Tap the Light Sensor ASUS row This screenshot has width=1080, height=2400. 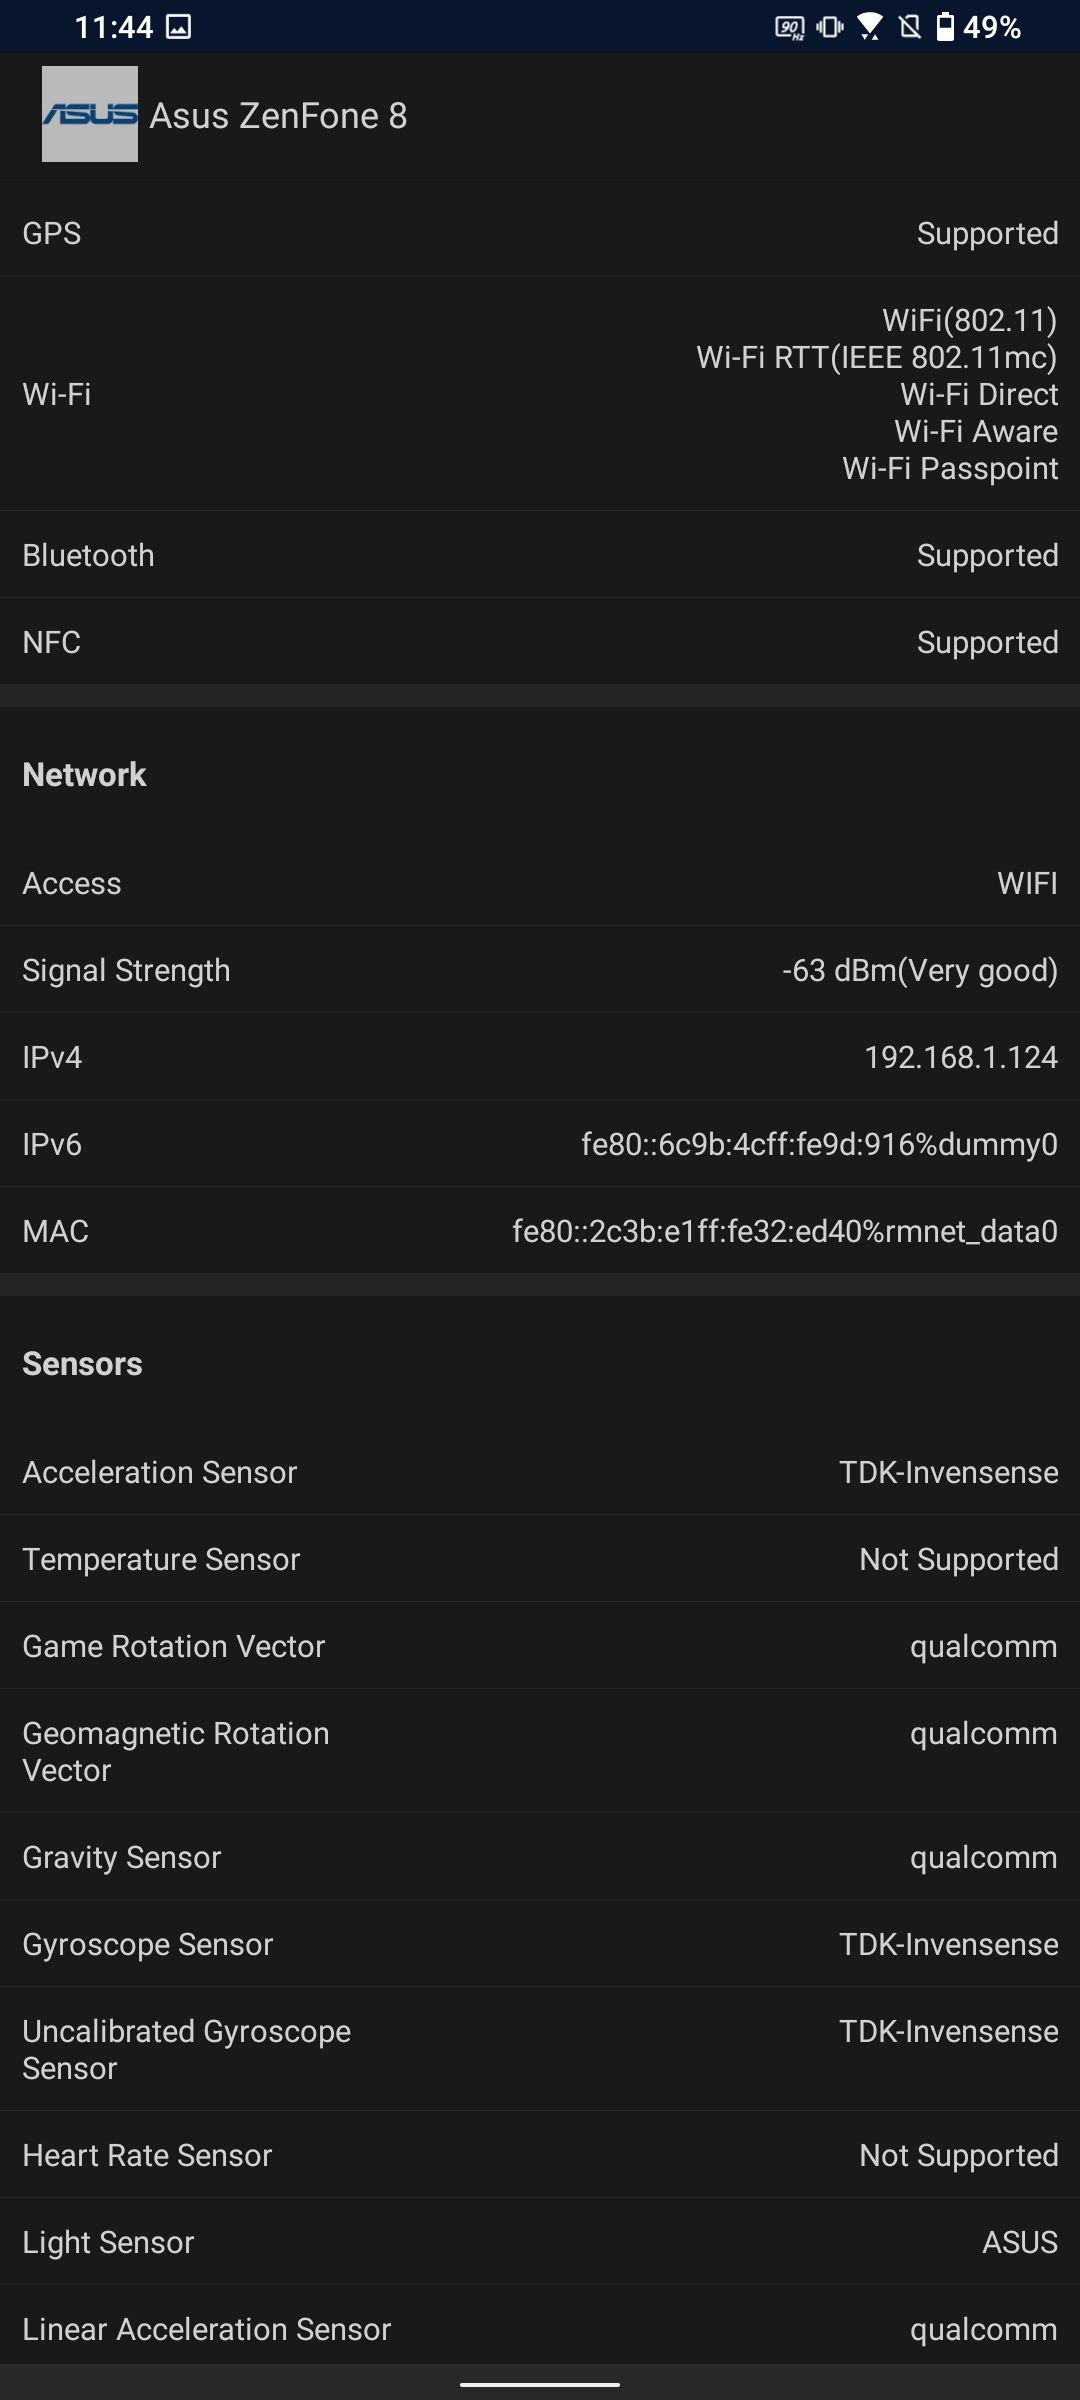(x=540, y=2242)
